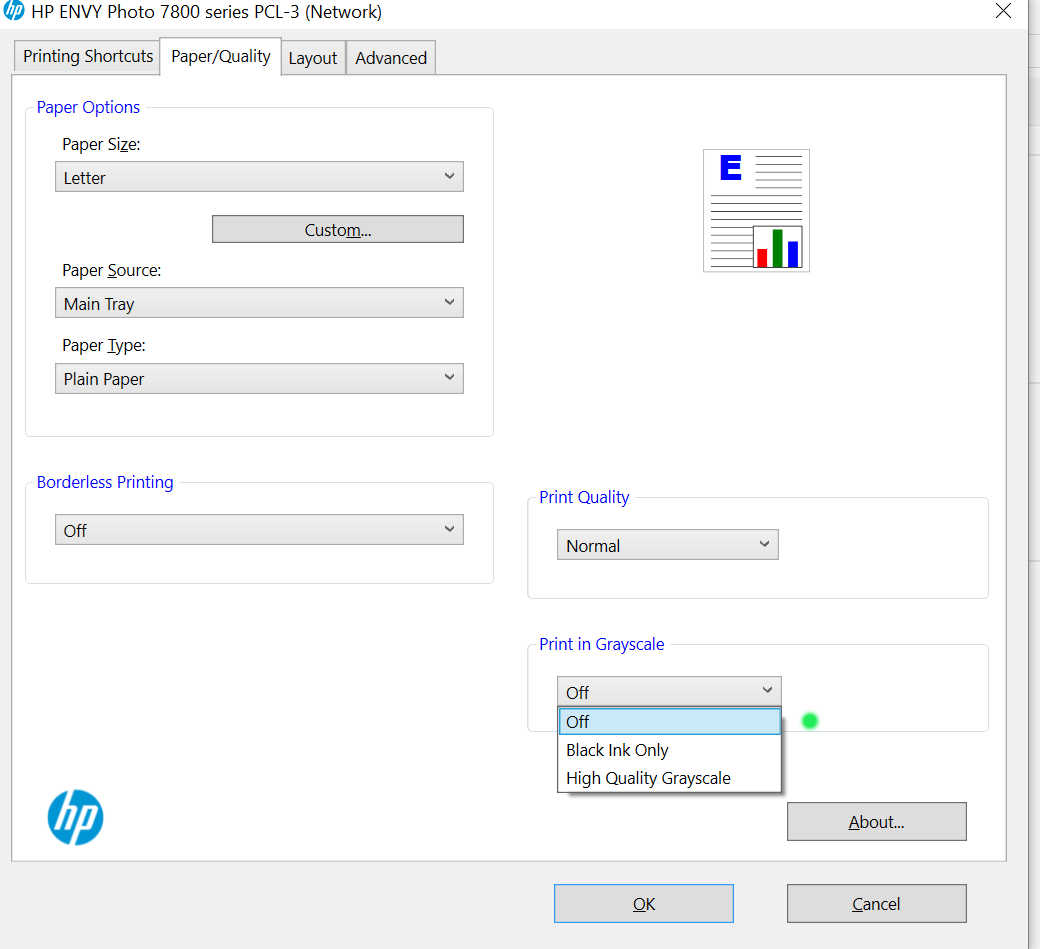Open the Paper Source dropdown
The image size is (1040, 949).
[x=259, y=303]
